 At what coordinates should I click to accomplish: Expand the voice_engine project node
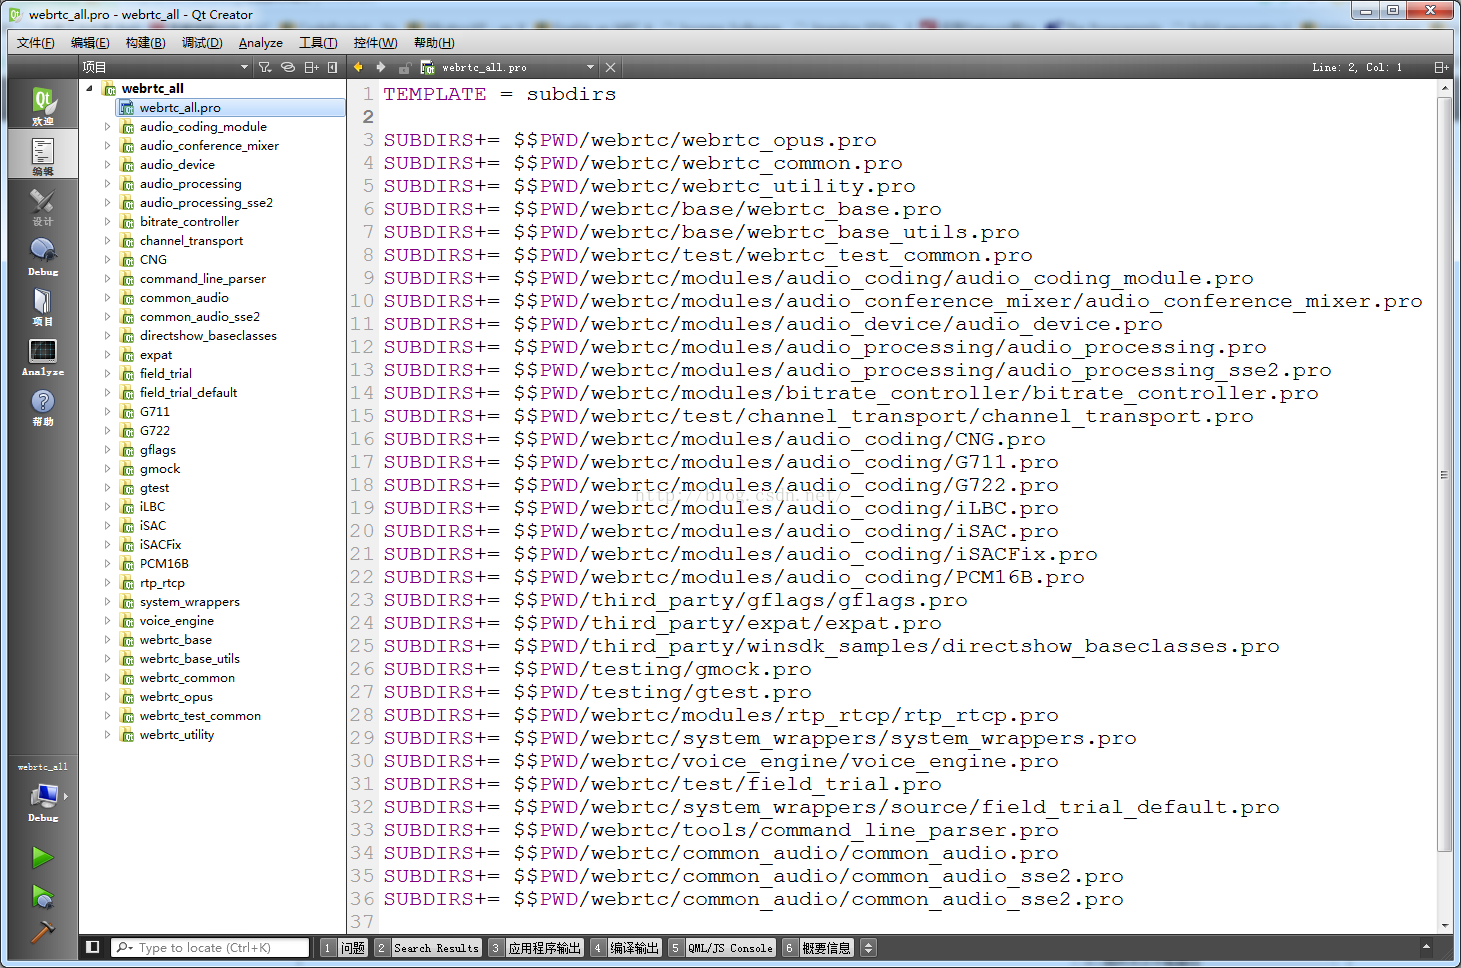tap(108, 621)
